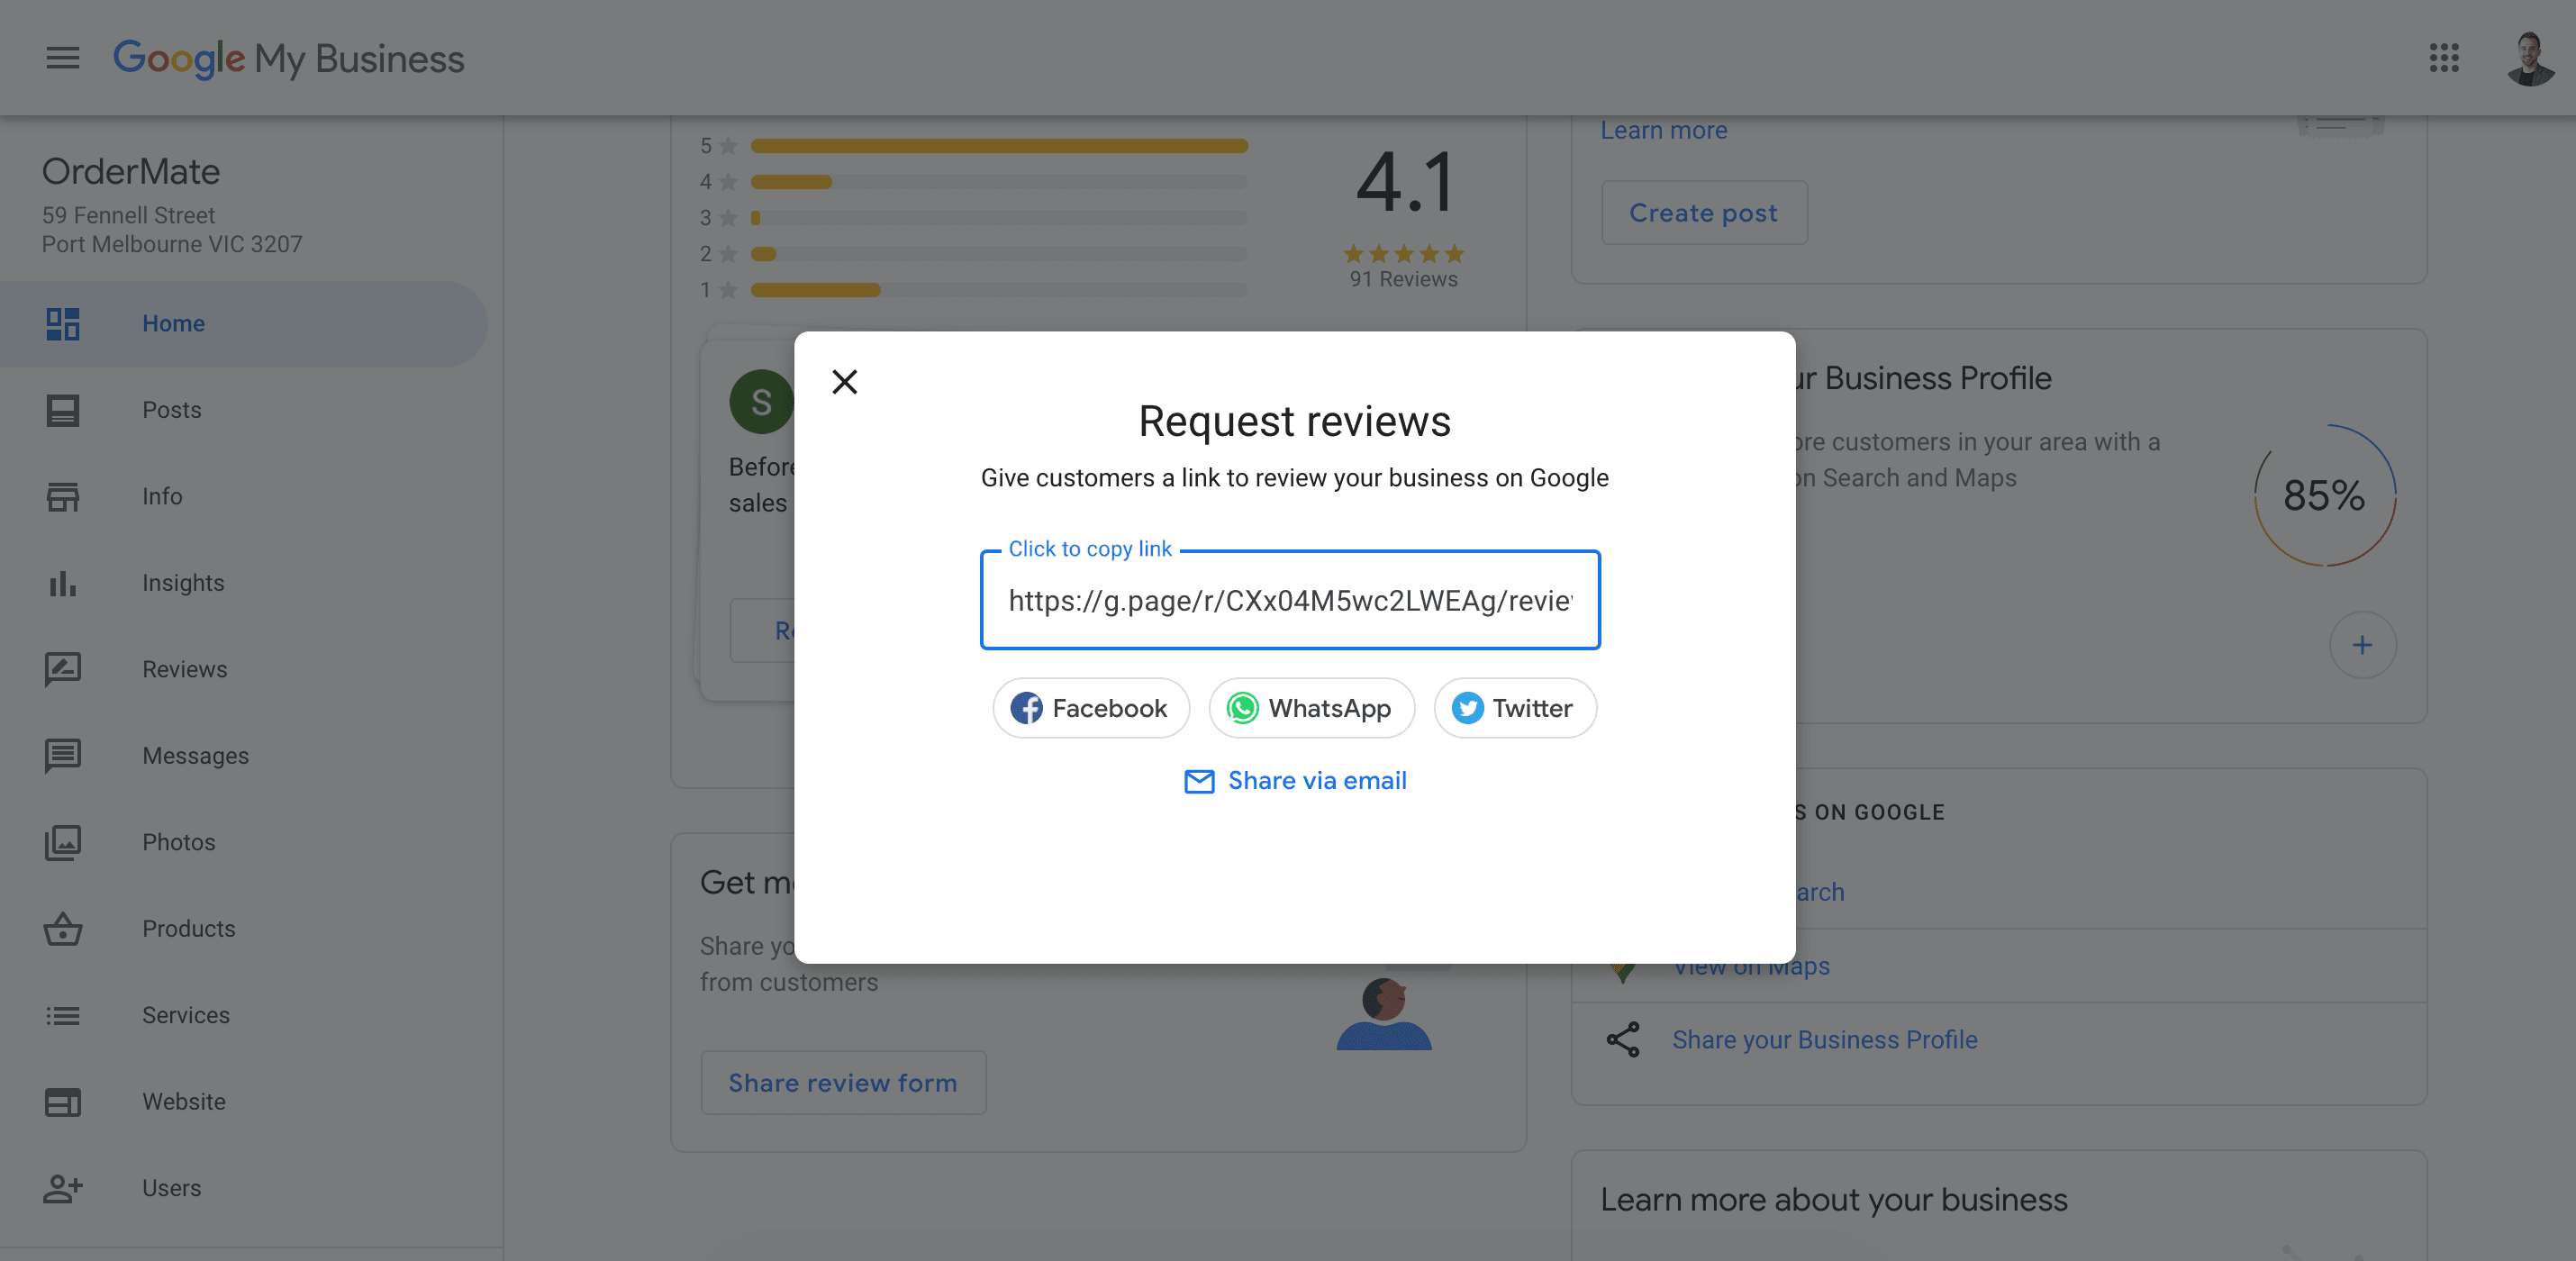Click the 85% profile completion ring
The height and width of the screenshot is (1261, 2576).
(2324, 495)
